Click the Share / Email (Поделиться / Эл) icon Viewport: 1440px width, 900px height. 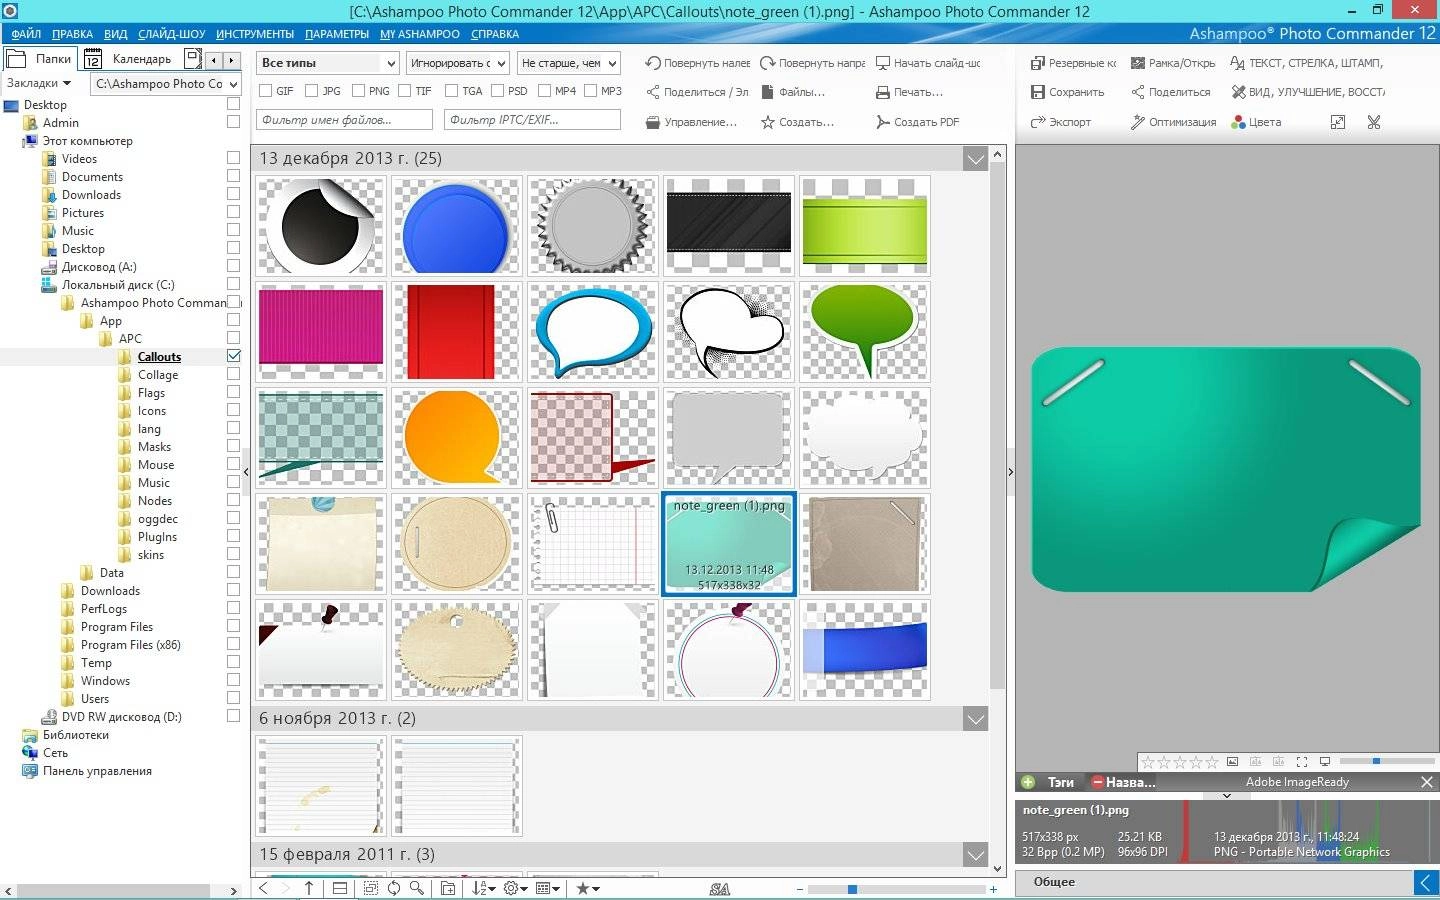pos(653,92)
